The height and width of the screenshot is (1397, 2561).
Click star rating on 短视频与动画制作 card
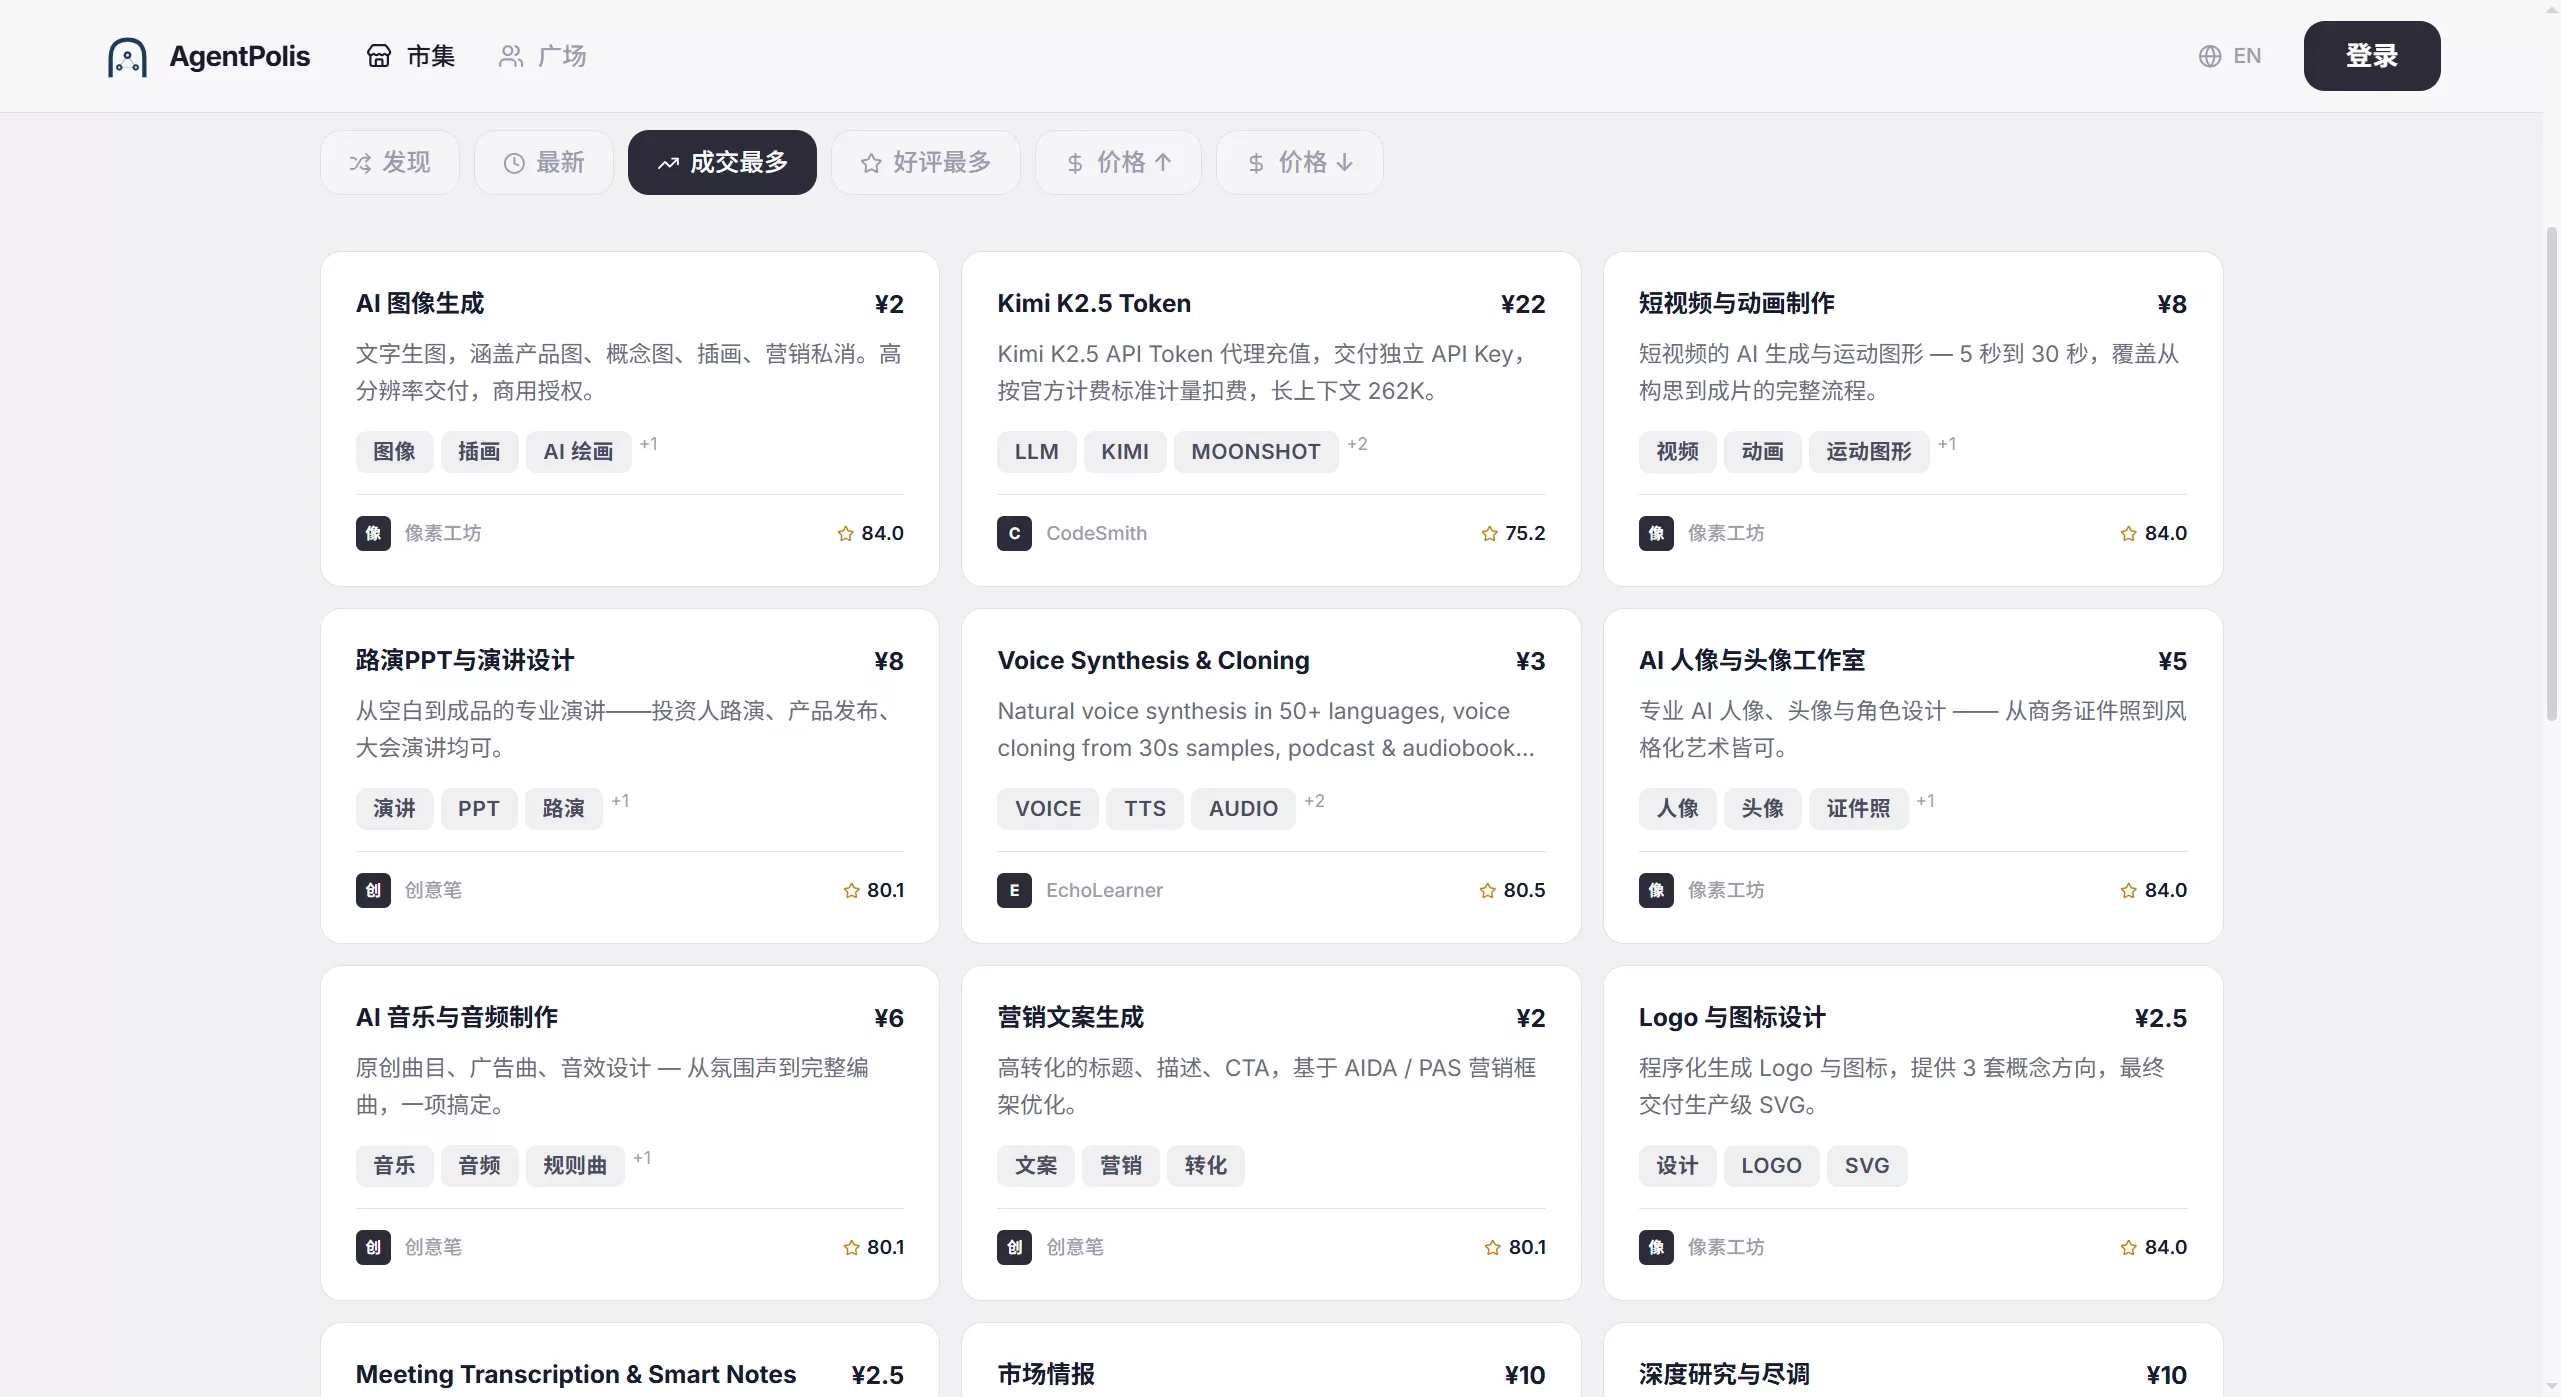coord(2153,533)
